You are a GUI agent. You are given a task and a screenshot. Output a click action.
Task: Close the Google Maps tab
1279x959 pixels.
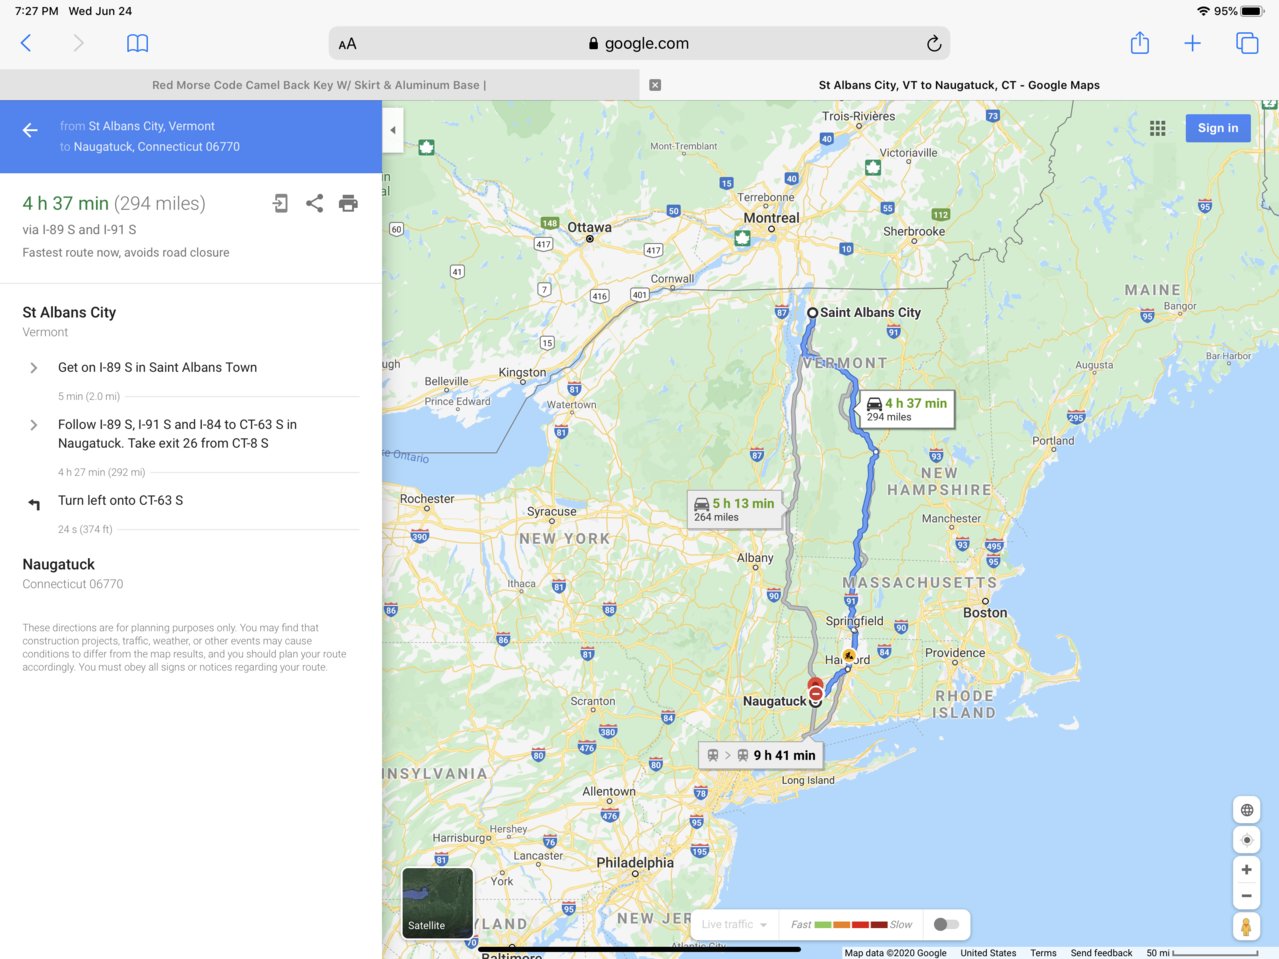tap(655, 85)
